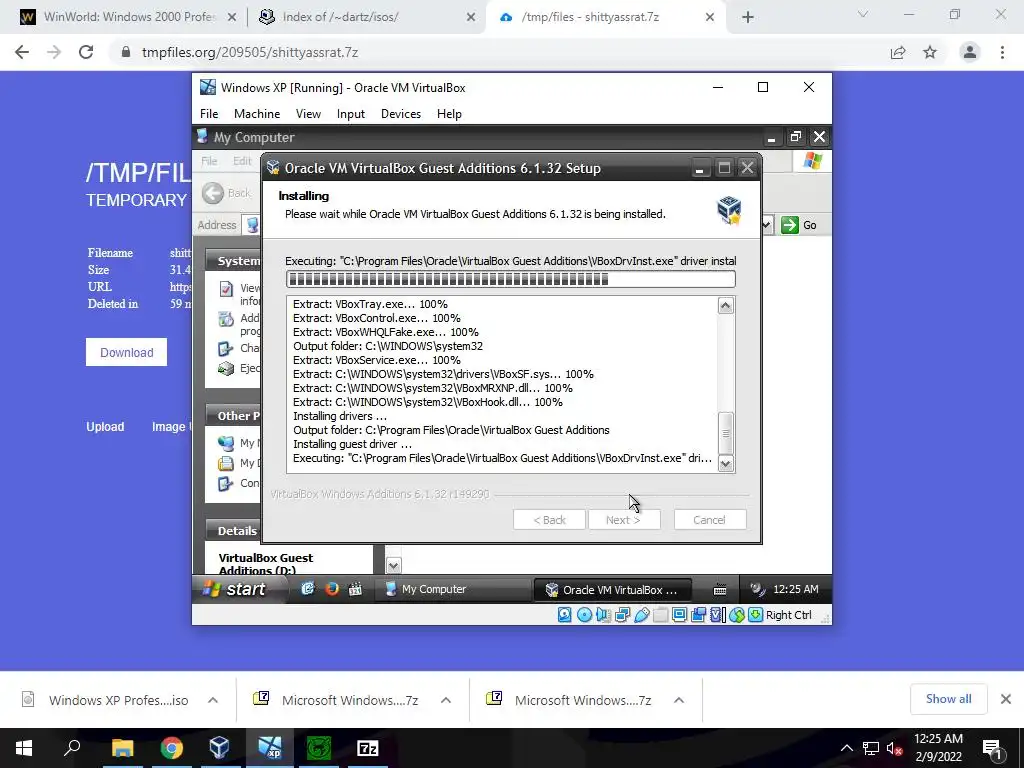Expand the Details panel chevron in My Computer
The height and width of the screenshot is (768, 1024).
tap(393, 565)
